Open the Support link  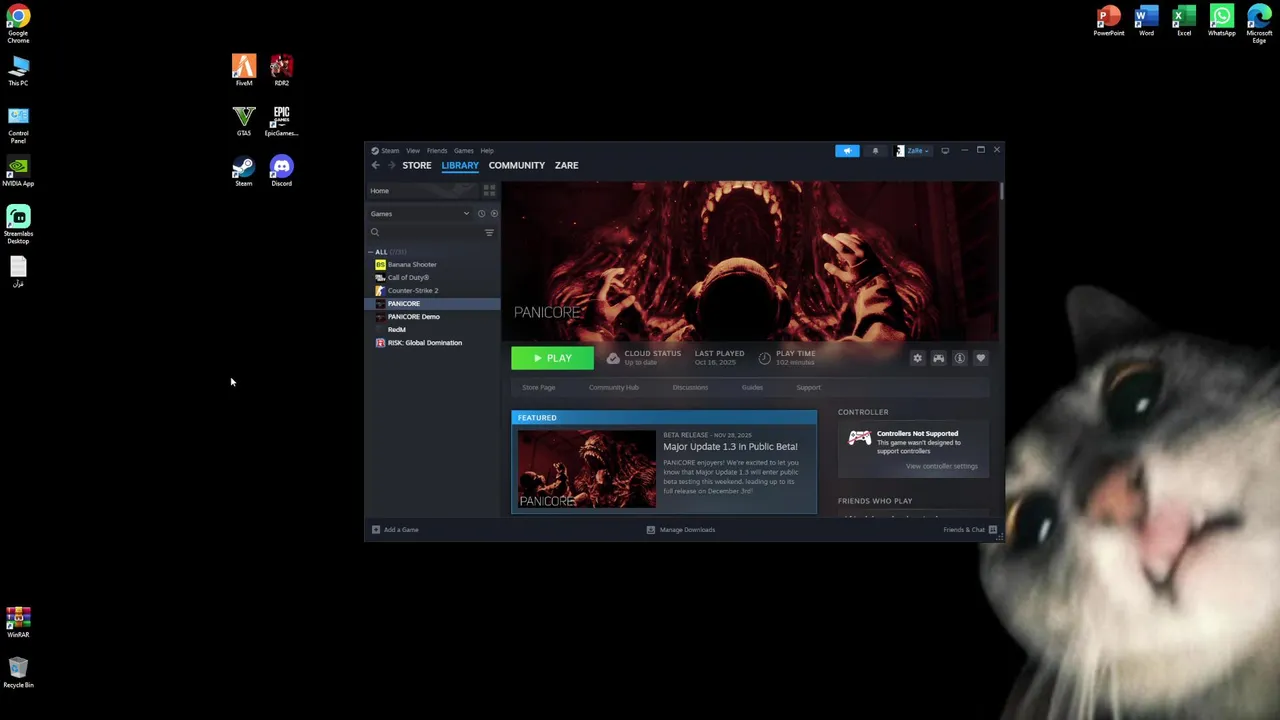point(808,388)
